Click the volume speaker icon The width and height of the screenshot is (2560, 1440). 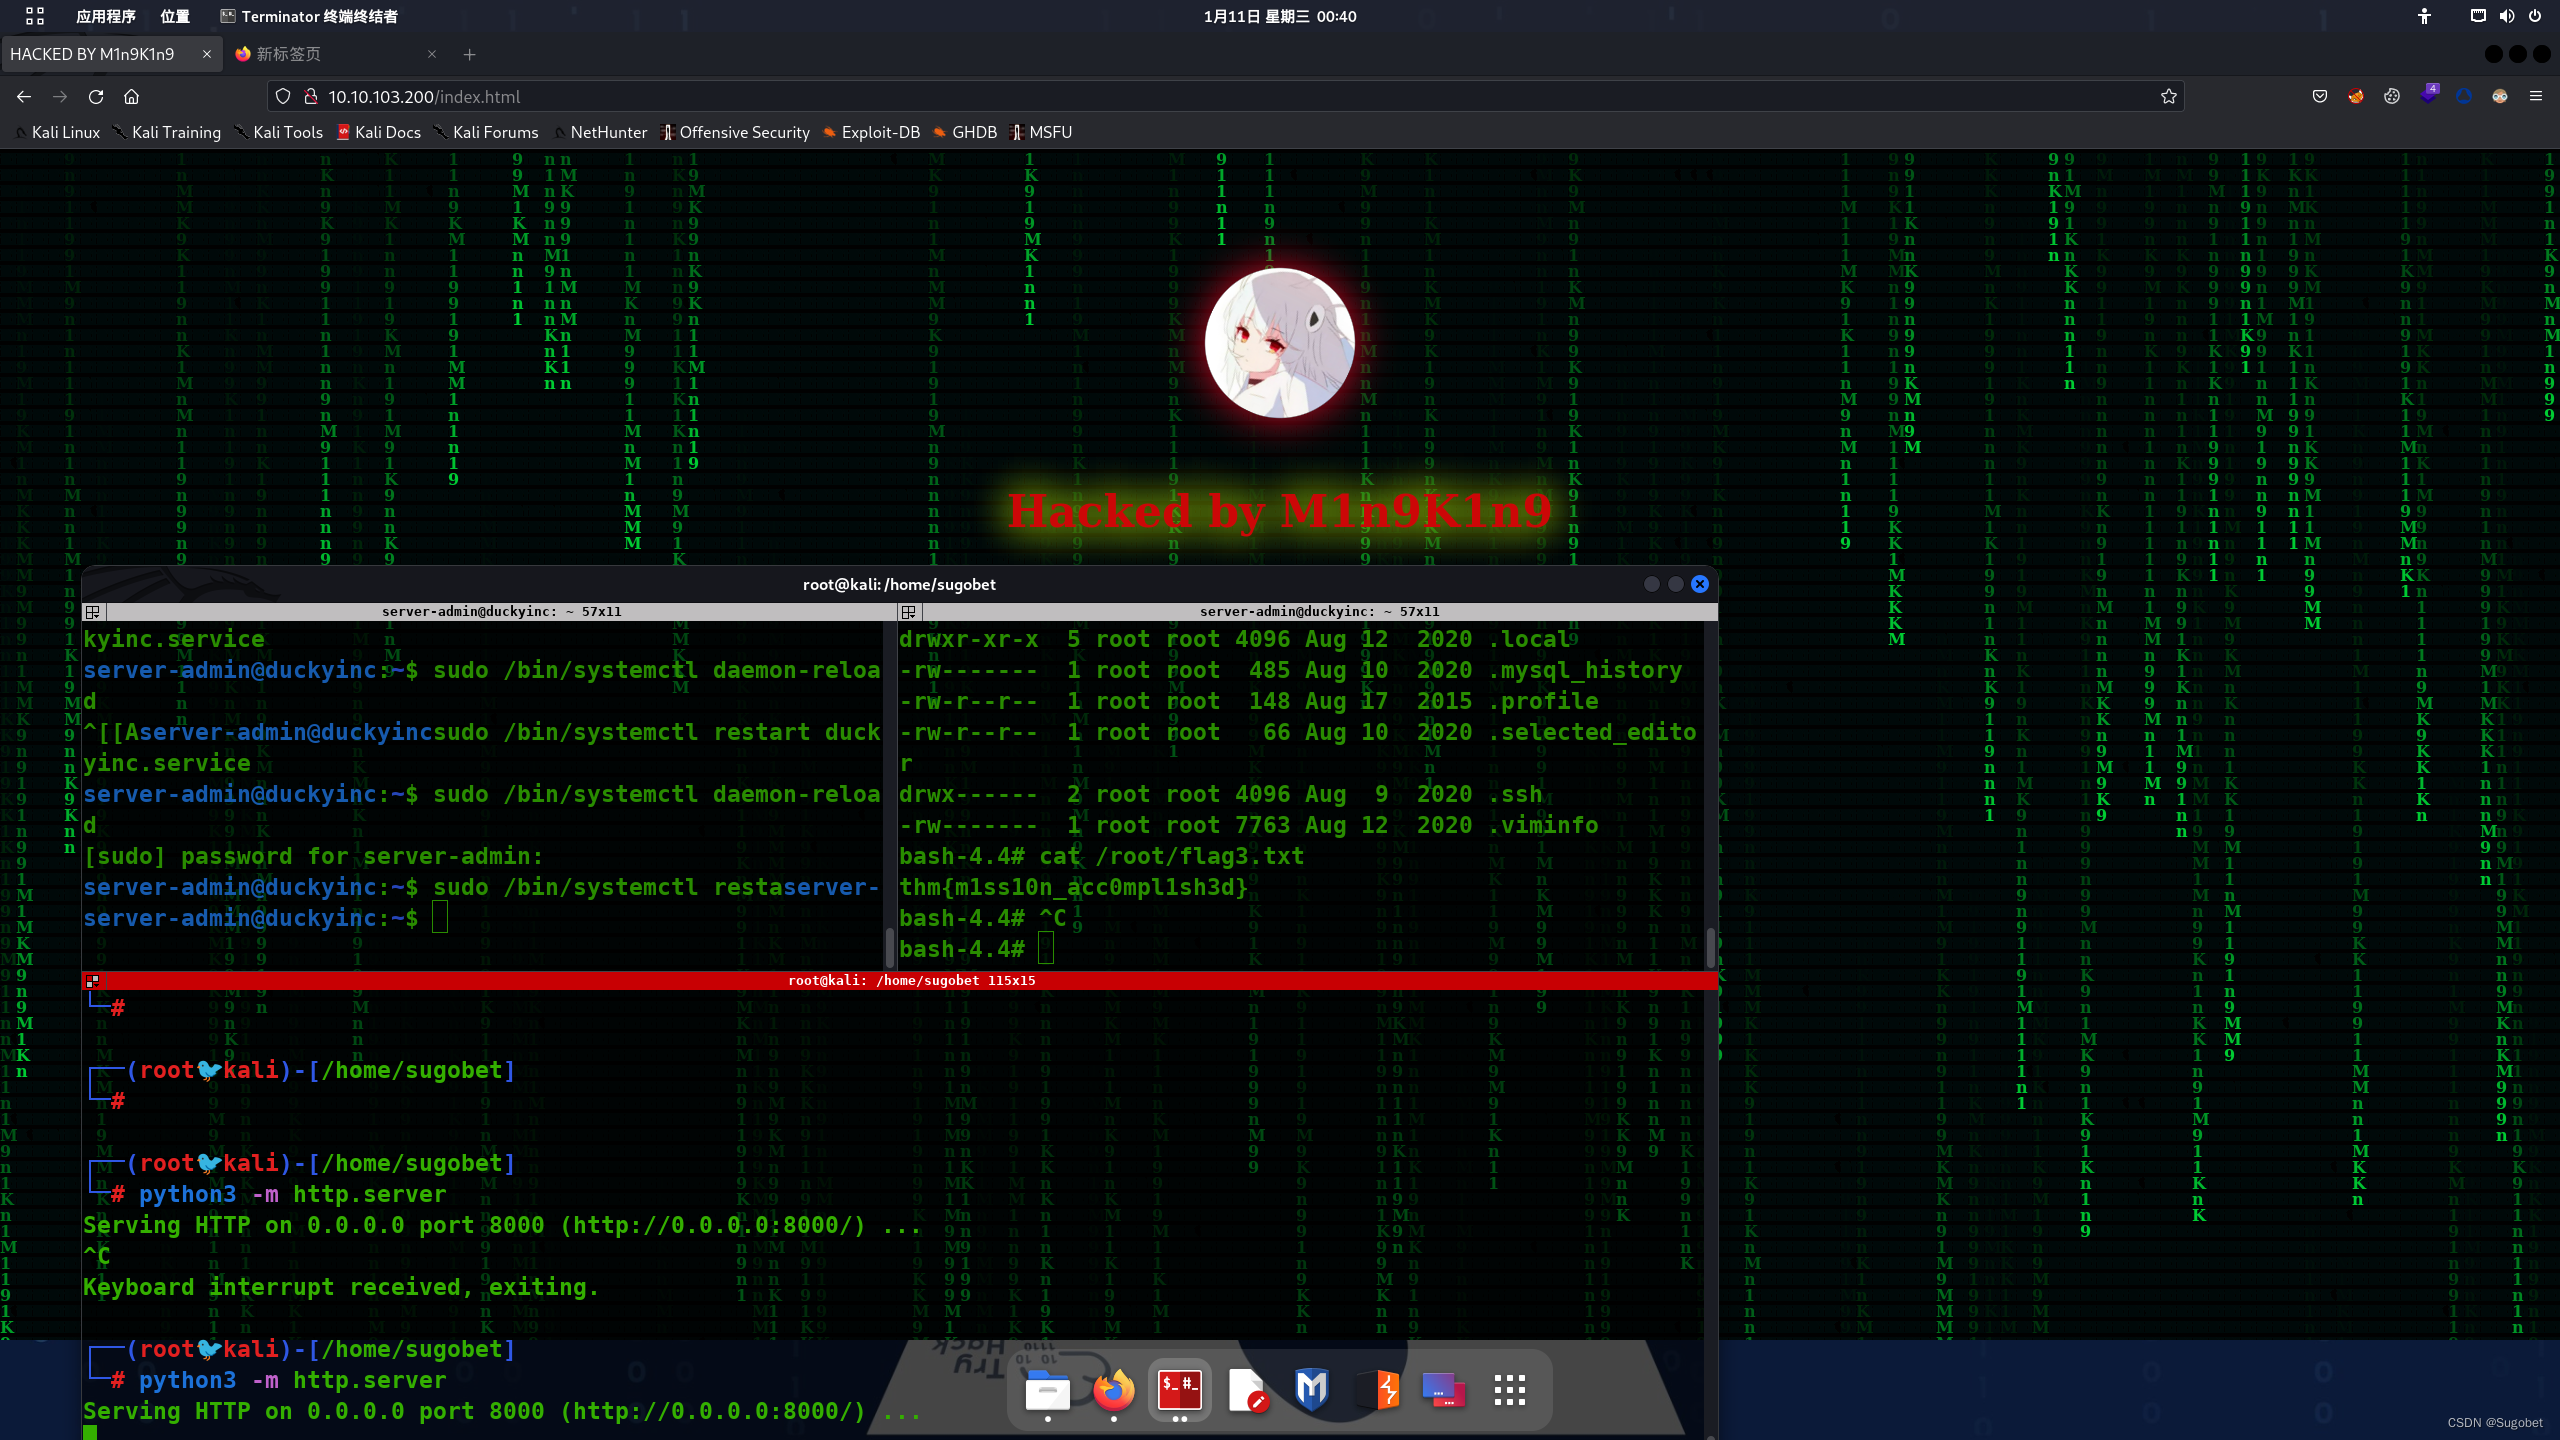(2506, 16)
